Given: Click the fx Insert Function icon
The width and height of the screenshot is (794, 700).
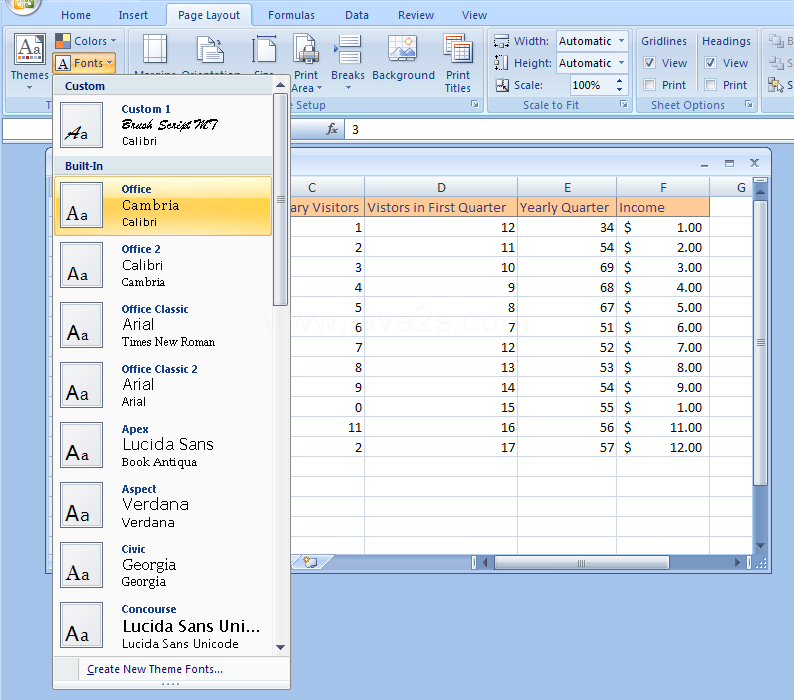Looking at the screenshot, I should [x=332, y=129].
